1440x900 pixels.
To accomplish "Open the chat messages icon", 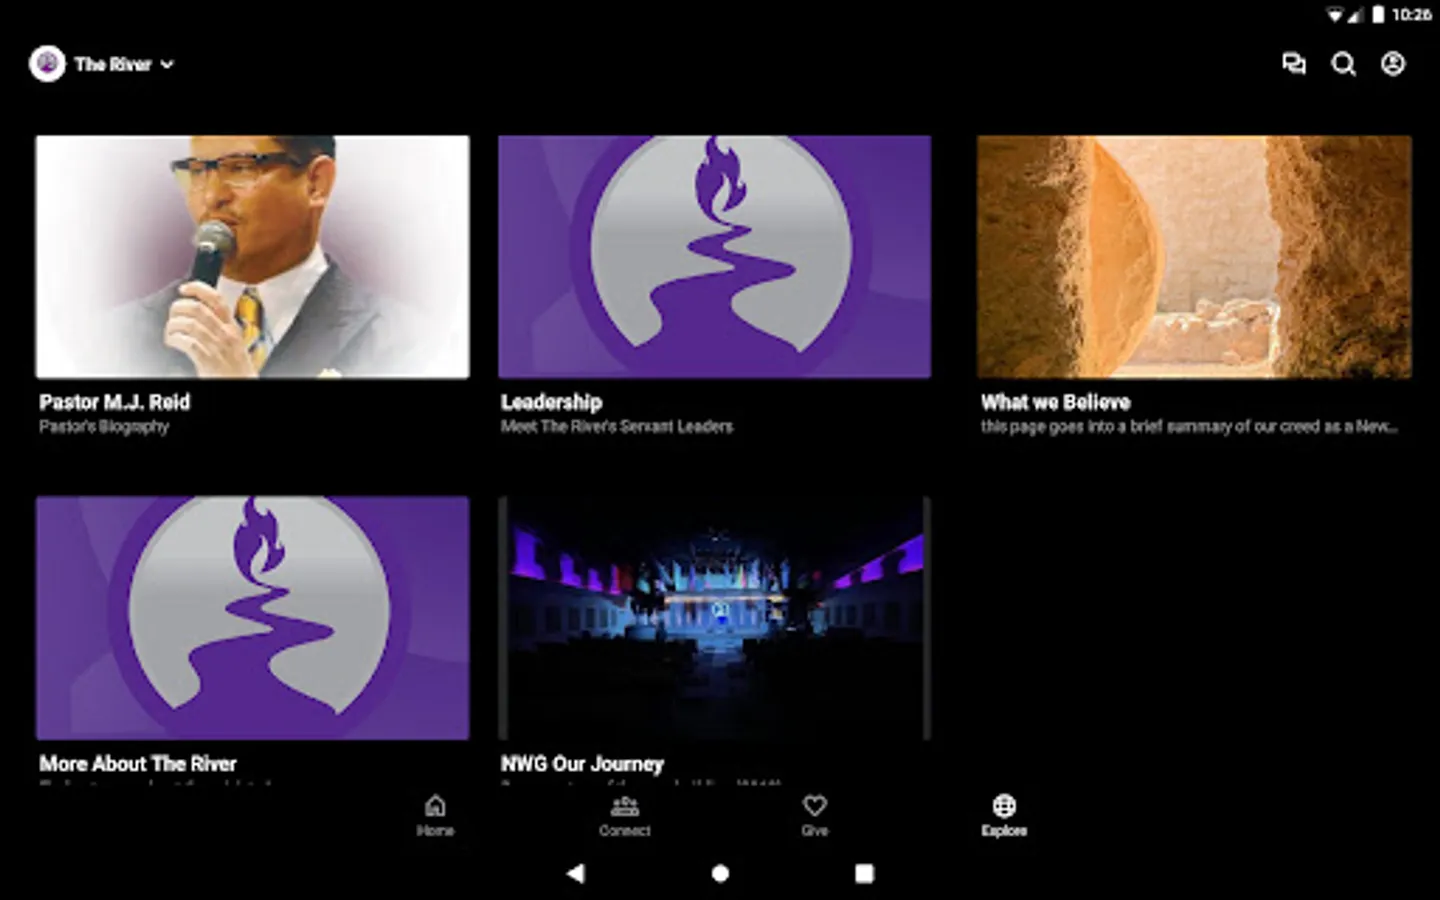I will pyautogui.click(x=1294, y=64).
